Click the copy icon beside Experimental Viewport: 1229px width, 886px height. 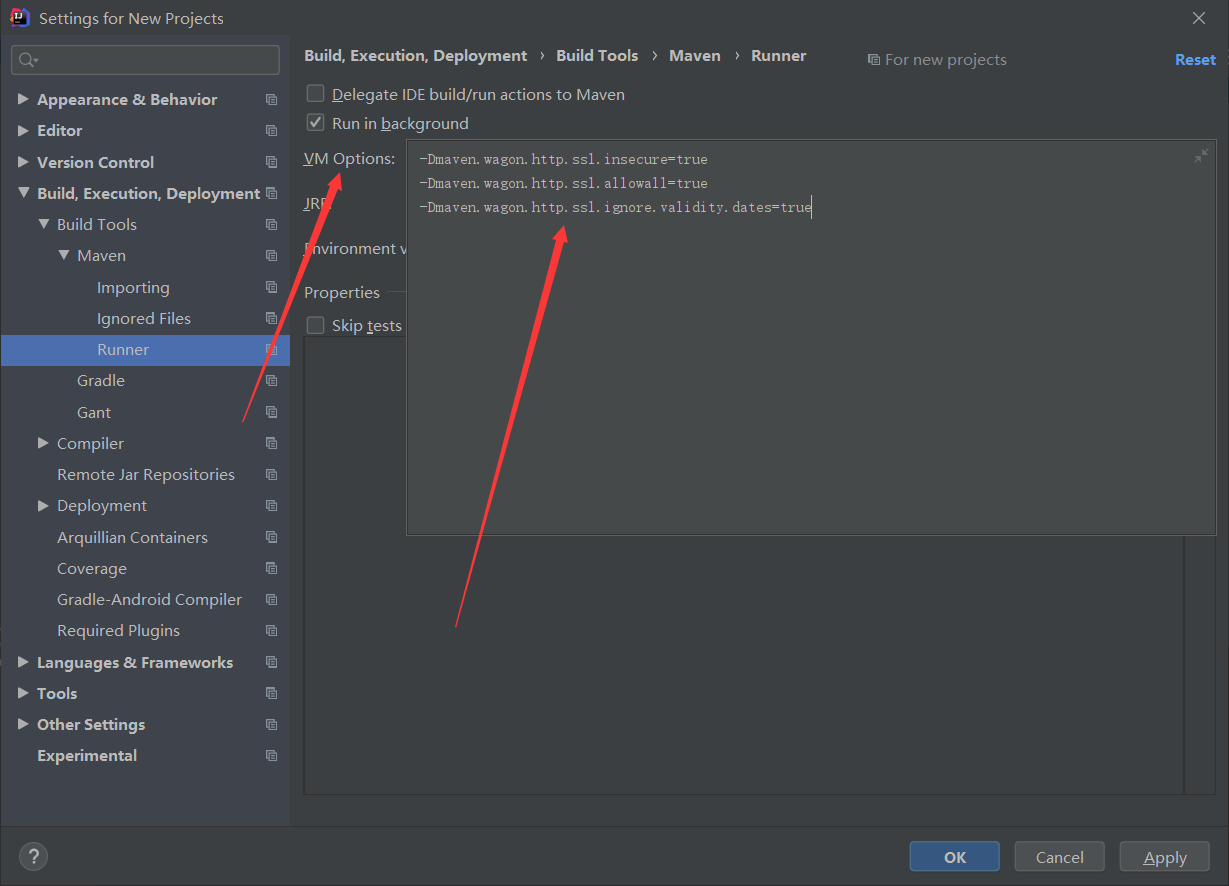click(271, 756)
